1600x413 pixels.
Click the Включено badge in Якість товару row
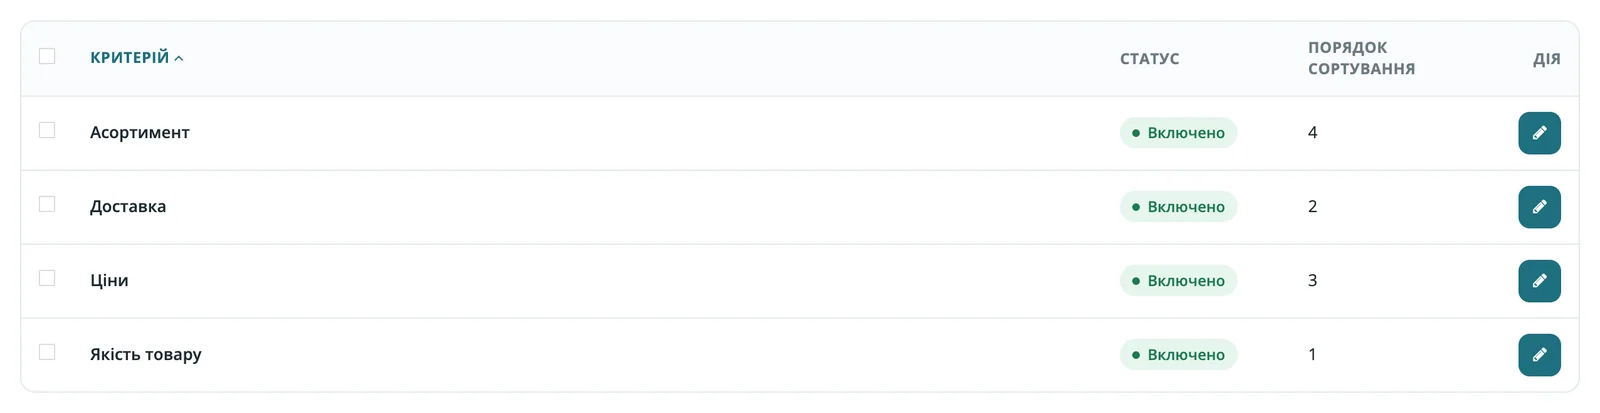[x=1178, y=355]
